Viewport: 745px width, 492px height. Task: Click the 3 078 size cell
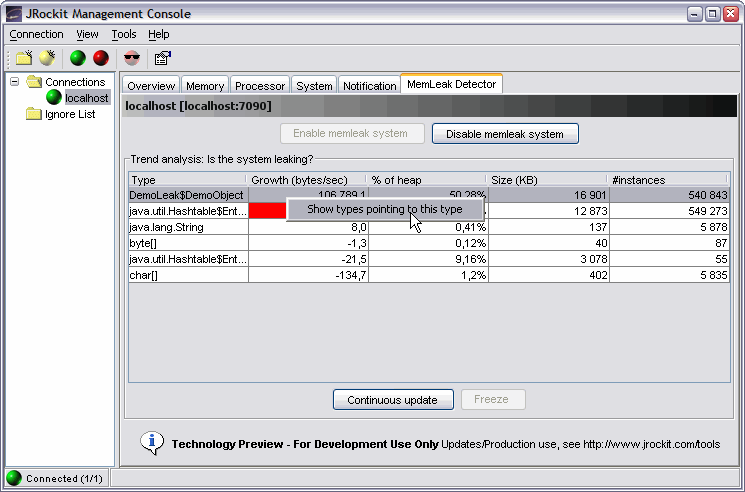click(x=549, y=259)
